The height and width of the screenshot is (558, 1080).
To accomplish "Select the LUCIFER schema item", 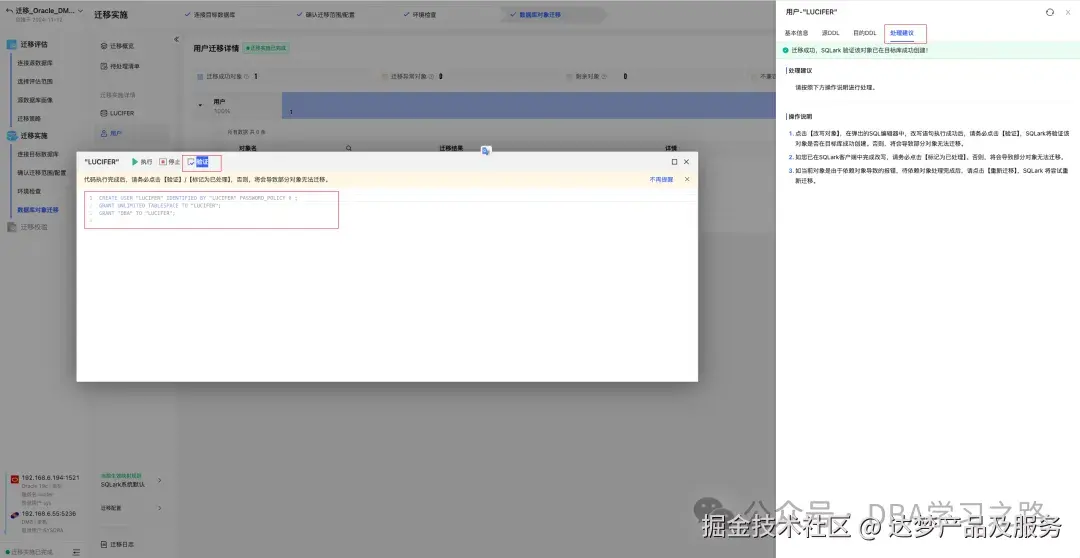I will (x=117, y=113).
